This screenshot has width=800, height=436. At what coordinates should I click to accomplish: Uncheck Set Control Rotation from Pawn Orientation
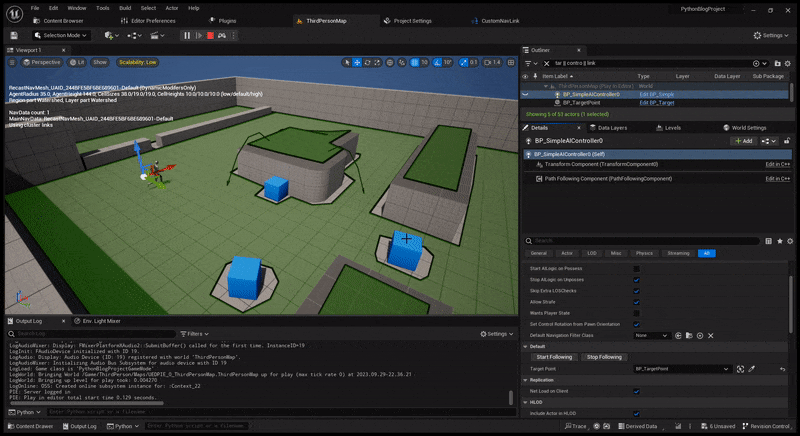[636, 324]
